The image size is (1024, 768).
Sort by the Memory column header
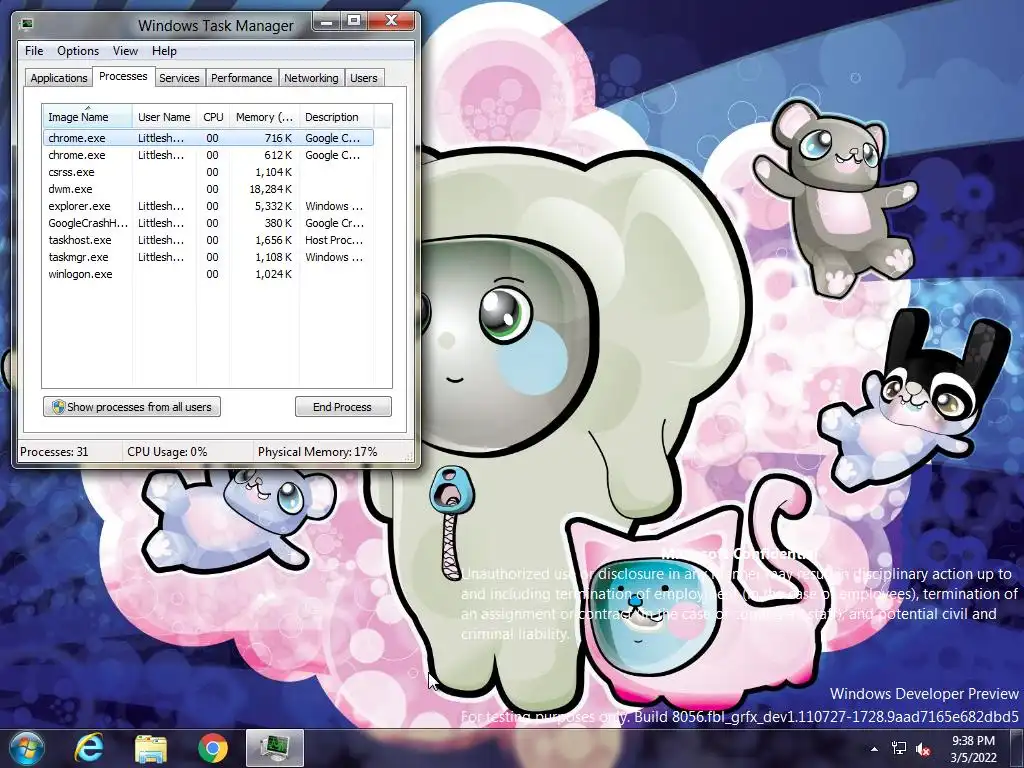click(264, 117)
